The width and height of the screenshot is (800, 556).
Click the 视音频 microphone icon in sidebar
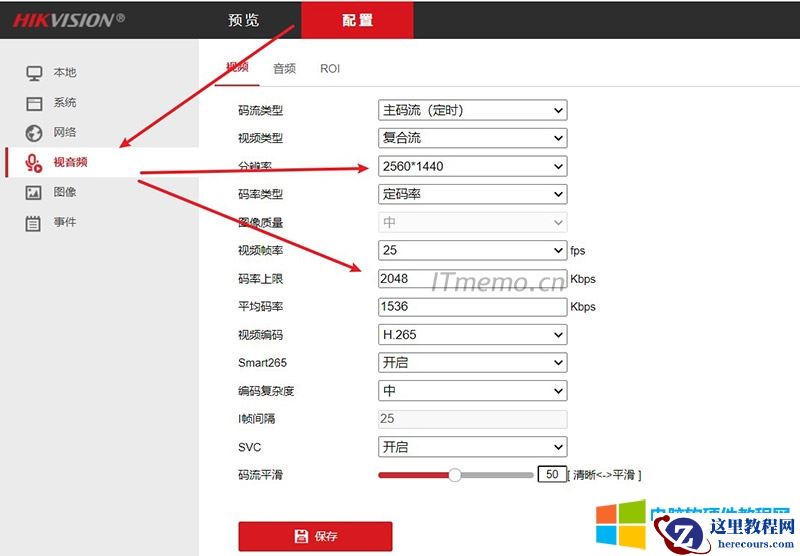(34, 163)
